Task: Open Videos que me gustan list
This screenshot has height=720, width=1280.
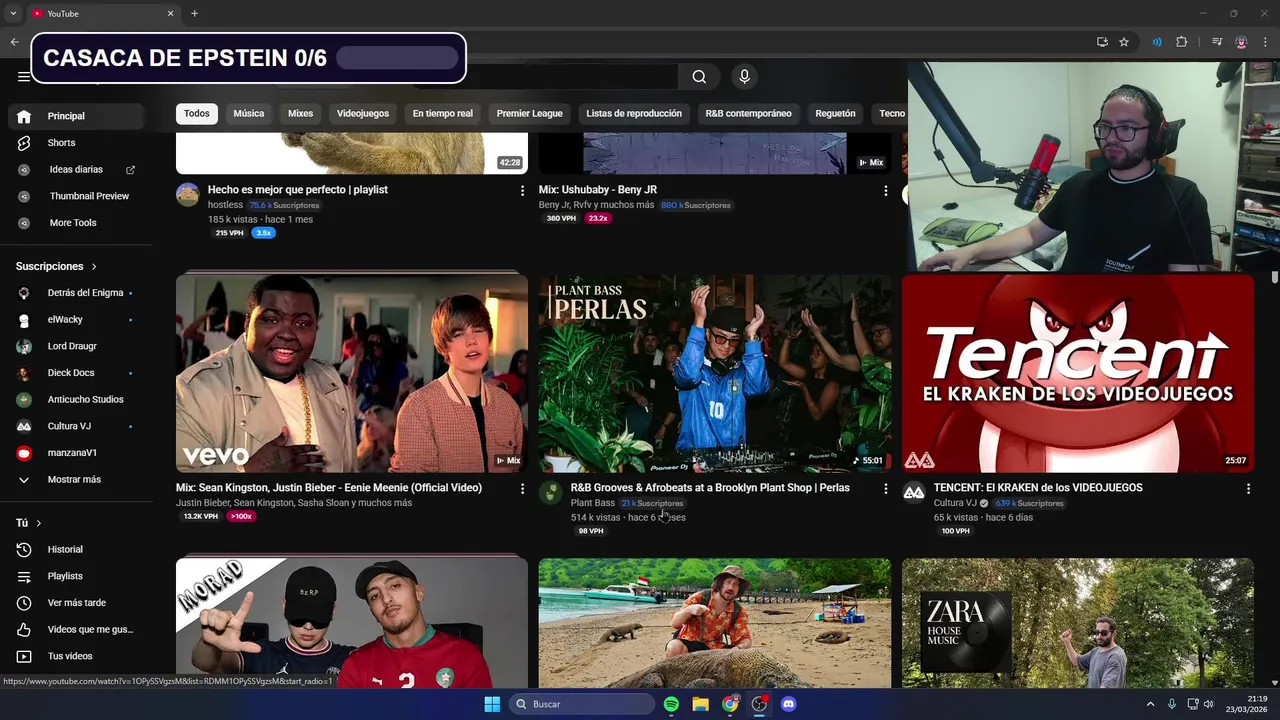Action: [x=78, y=630]
